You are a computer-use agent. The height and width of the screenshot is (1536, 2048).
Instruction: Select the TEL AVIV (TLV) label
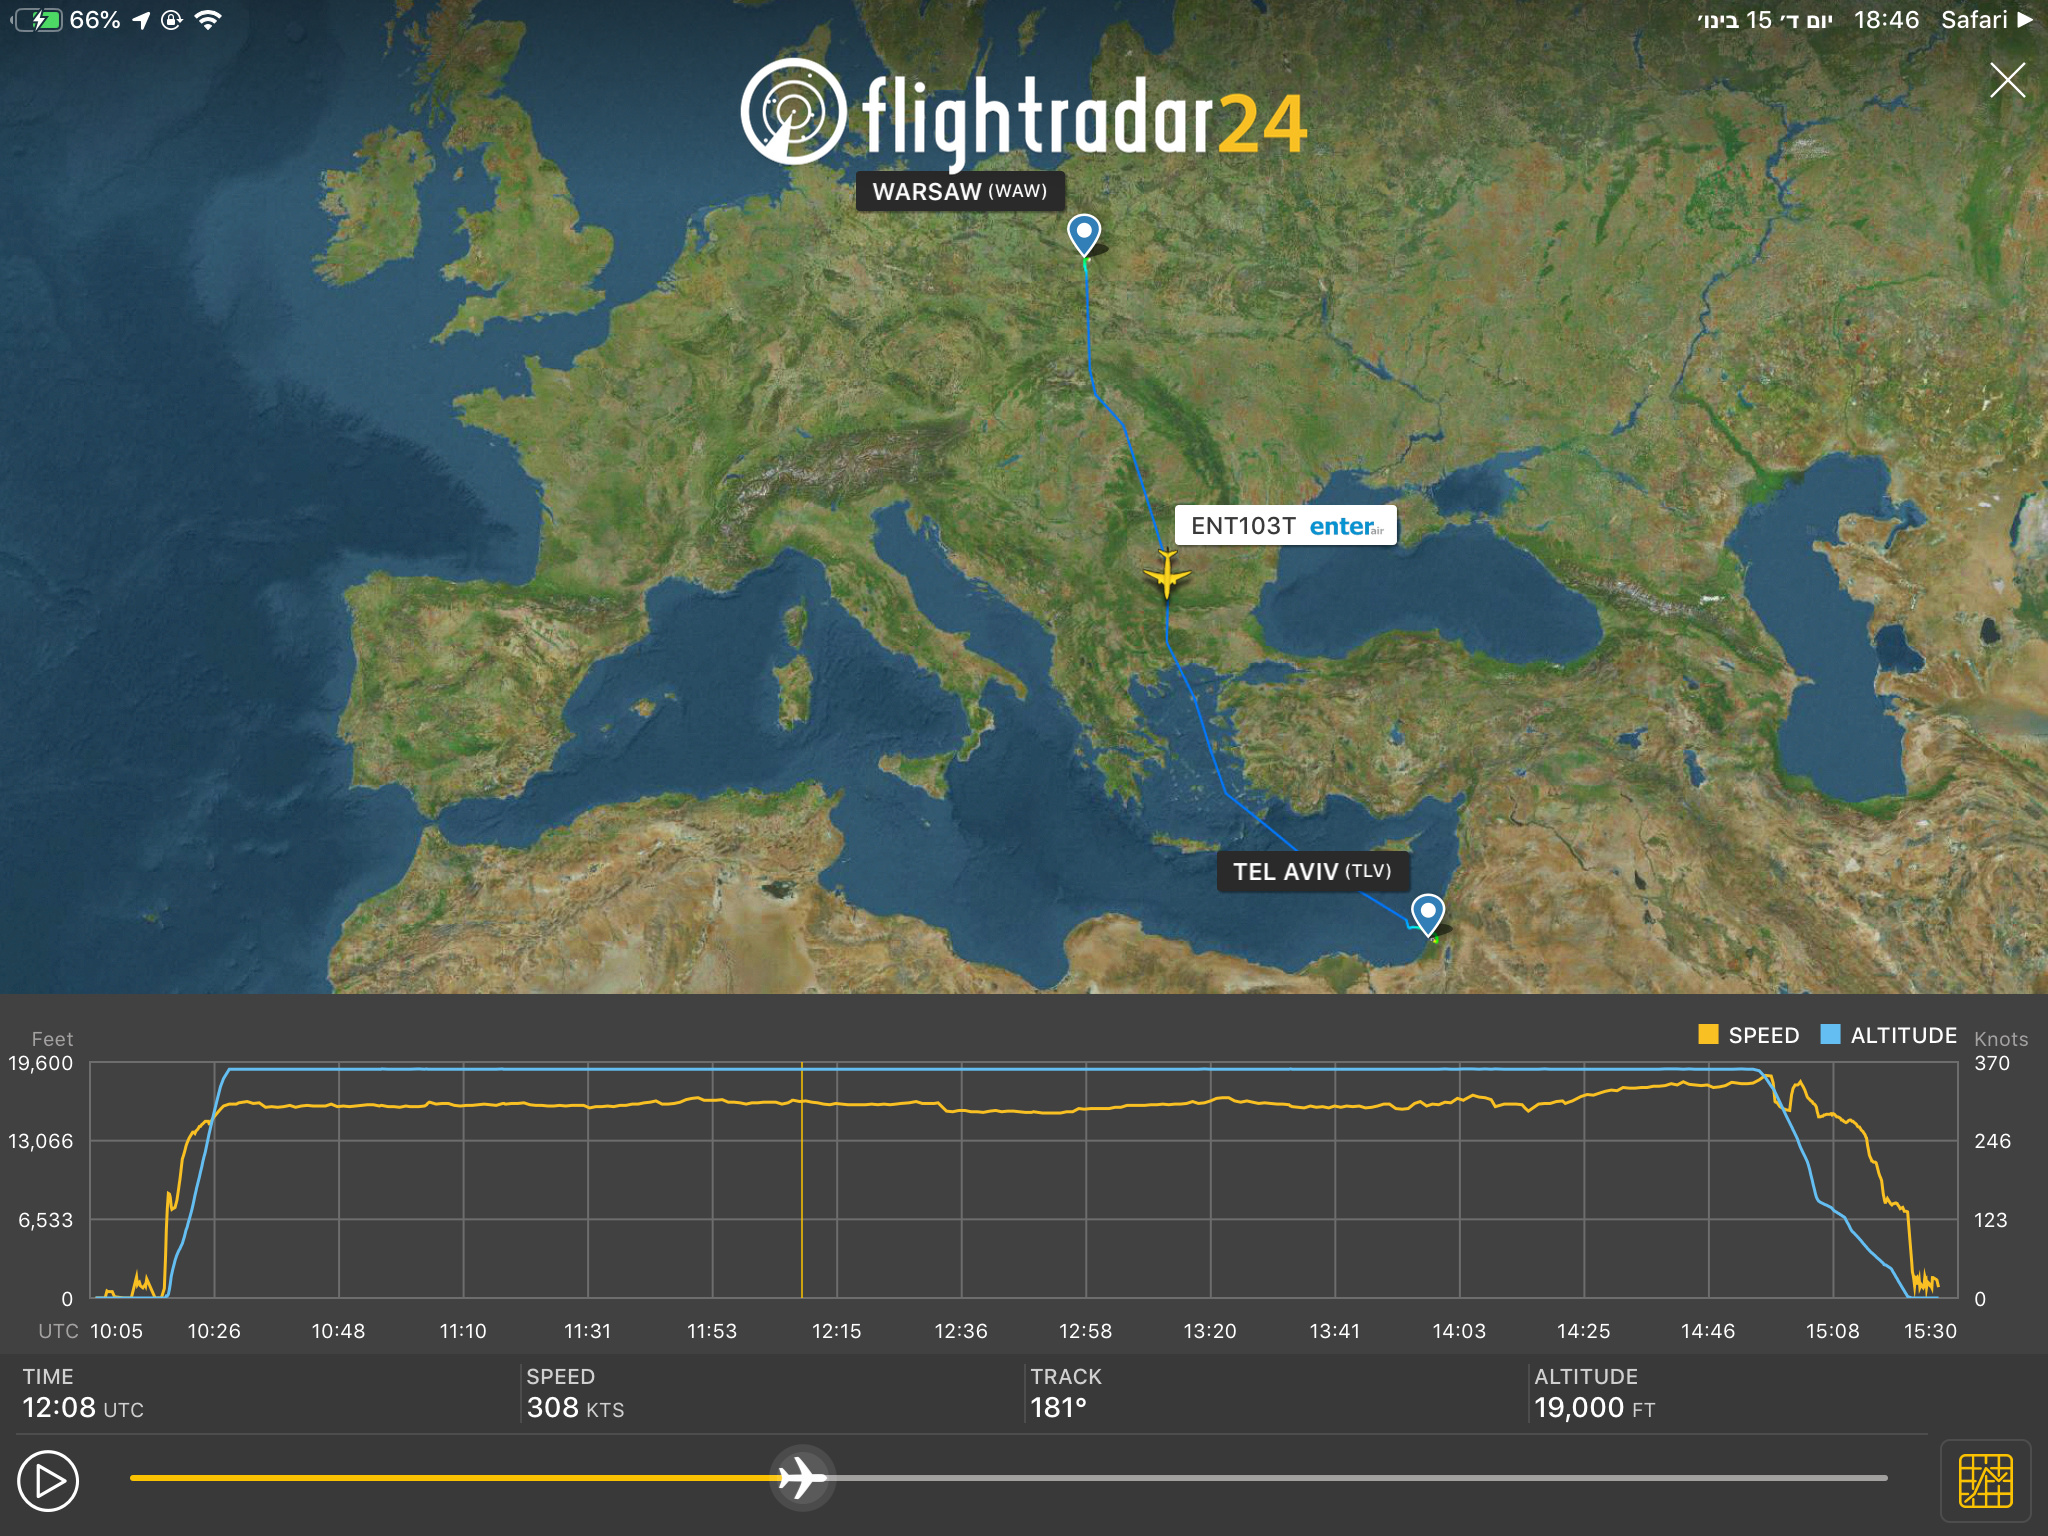tap(1311, 871)
